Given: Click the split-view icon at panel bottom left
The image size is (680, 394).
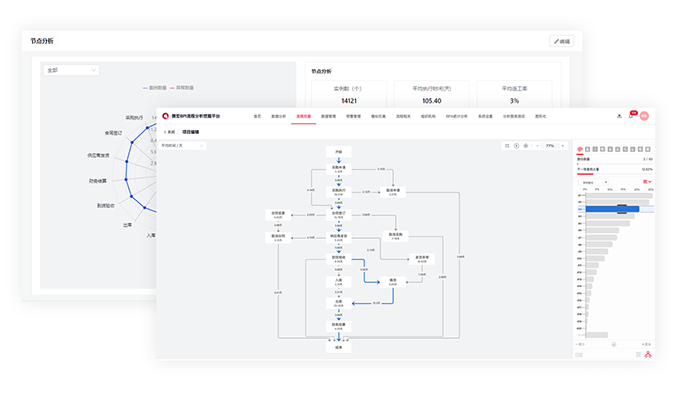Looking at the screenshot, I should [579, 355].
